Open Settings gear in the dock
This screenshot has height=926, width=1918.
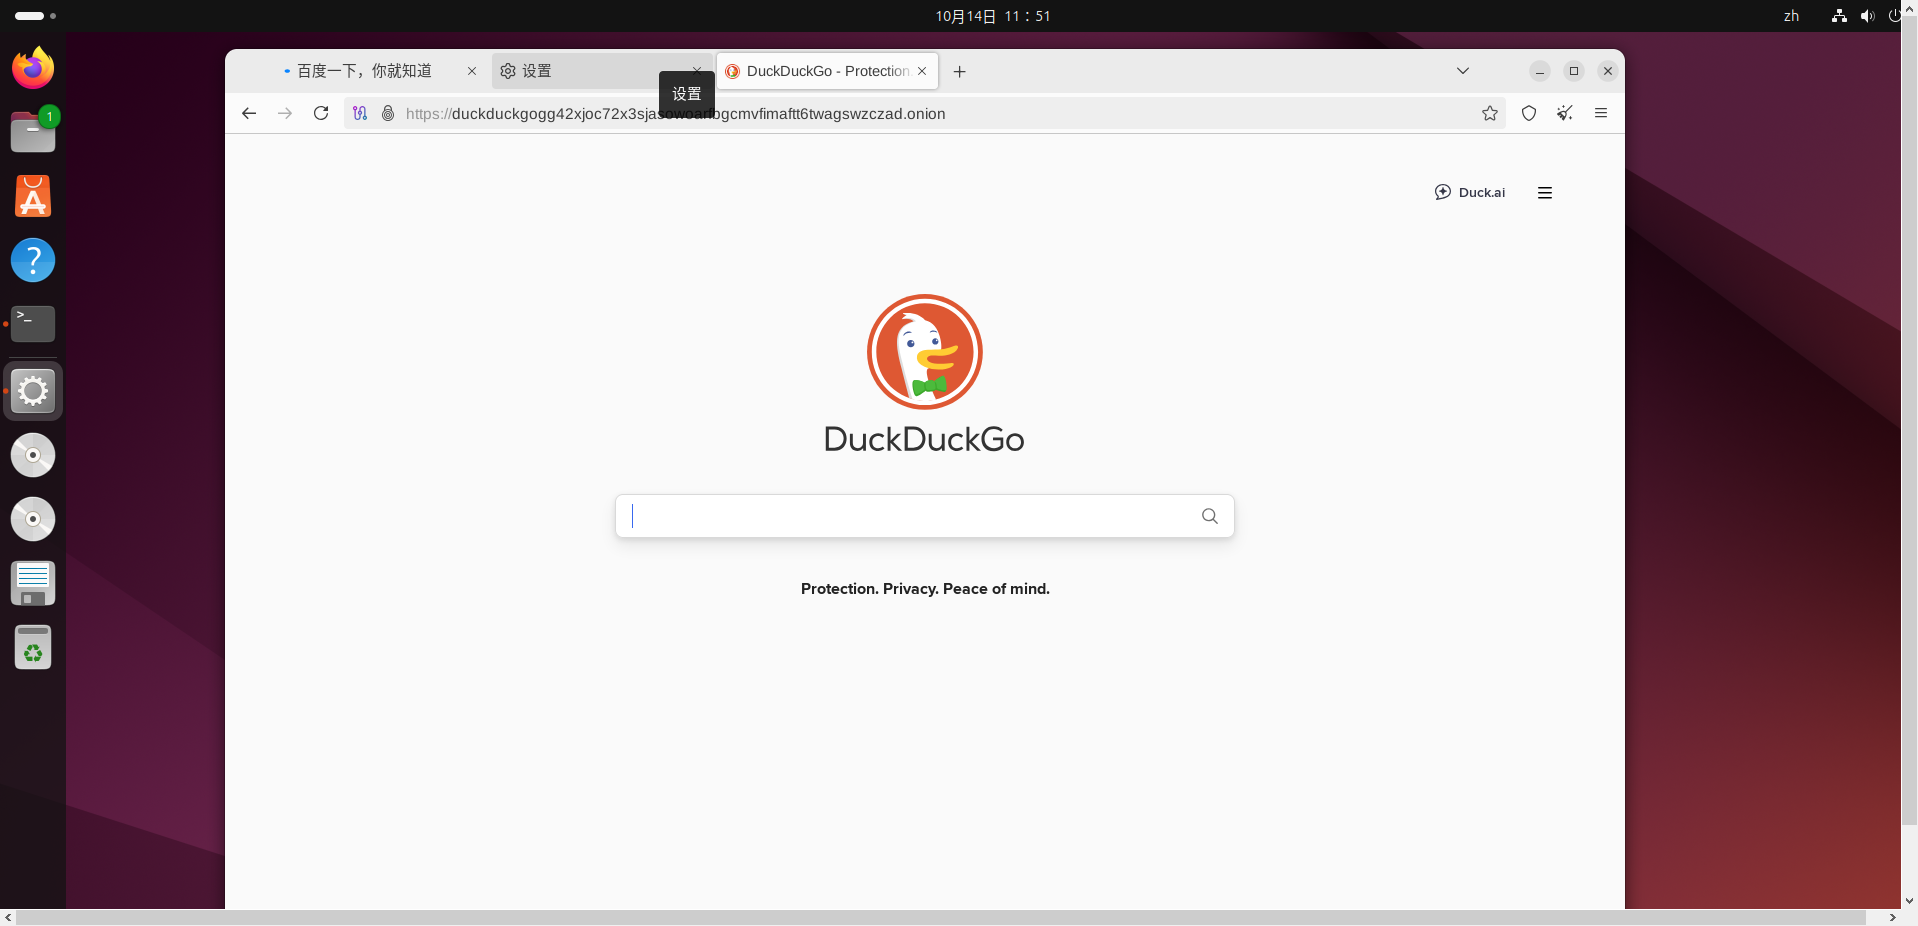click(x=33, y=391)
